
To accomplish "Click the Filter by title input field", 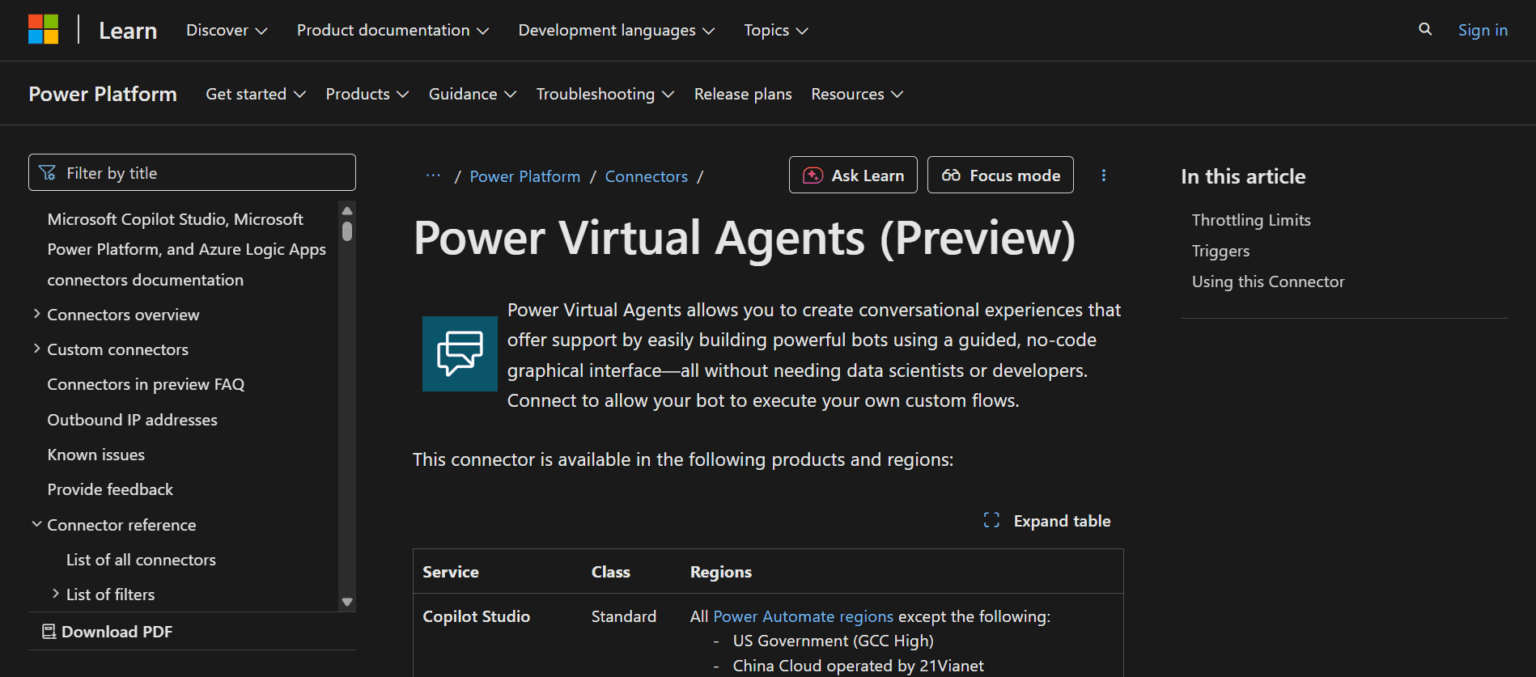I will pyautogui.click(x=191, y=172).
